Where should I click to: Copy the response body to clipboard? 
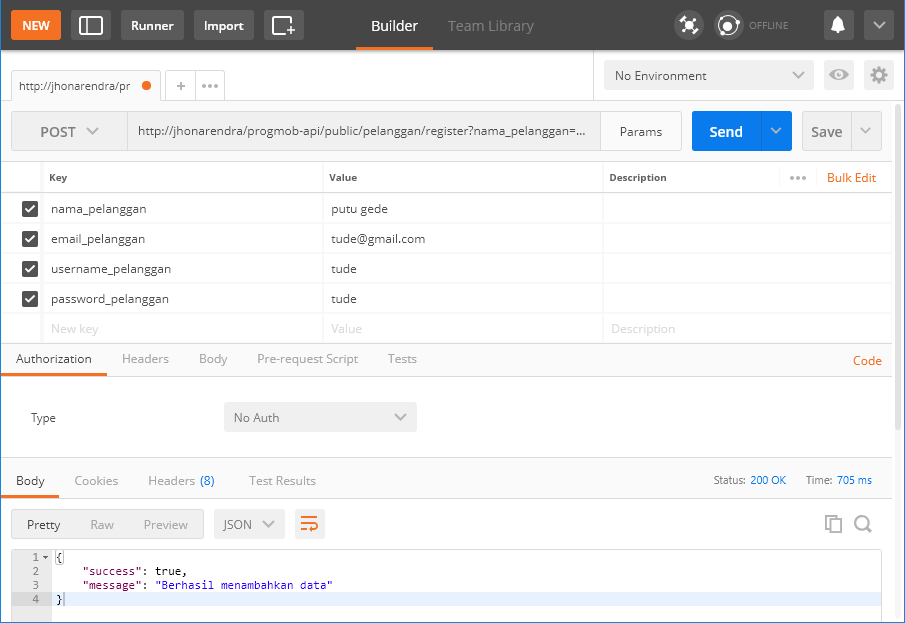833,524
